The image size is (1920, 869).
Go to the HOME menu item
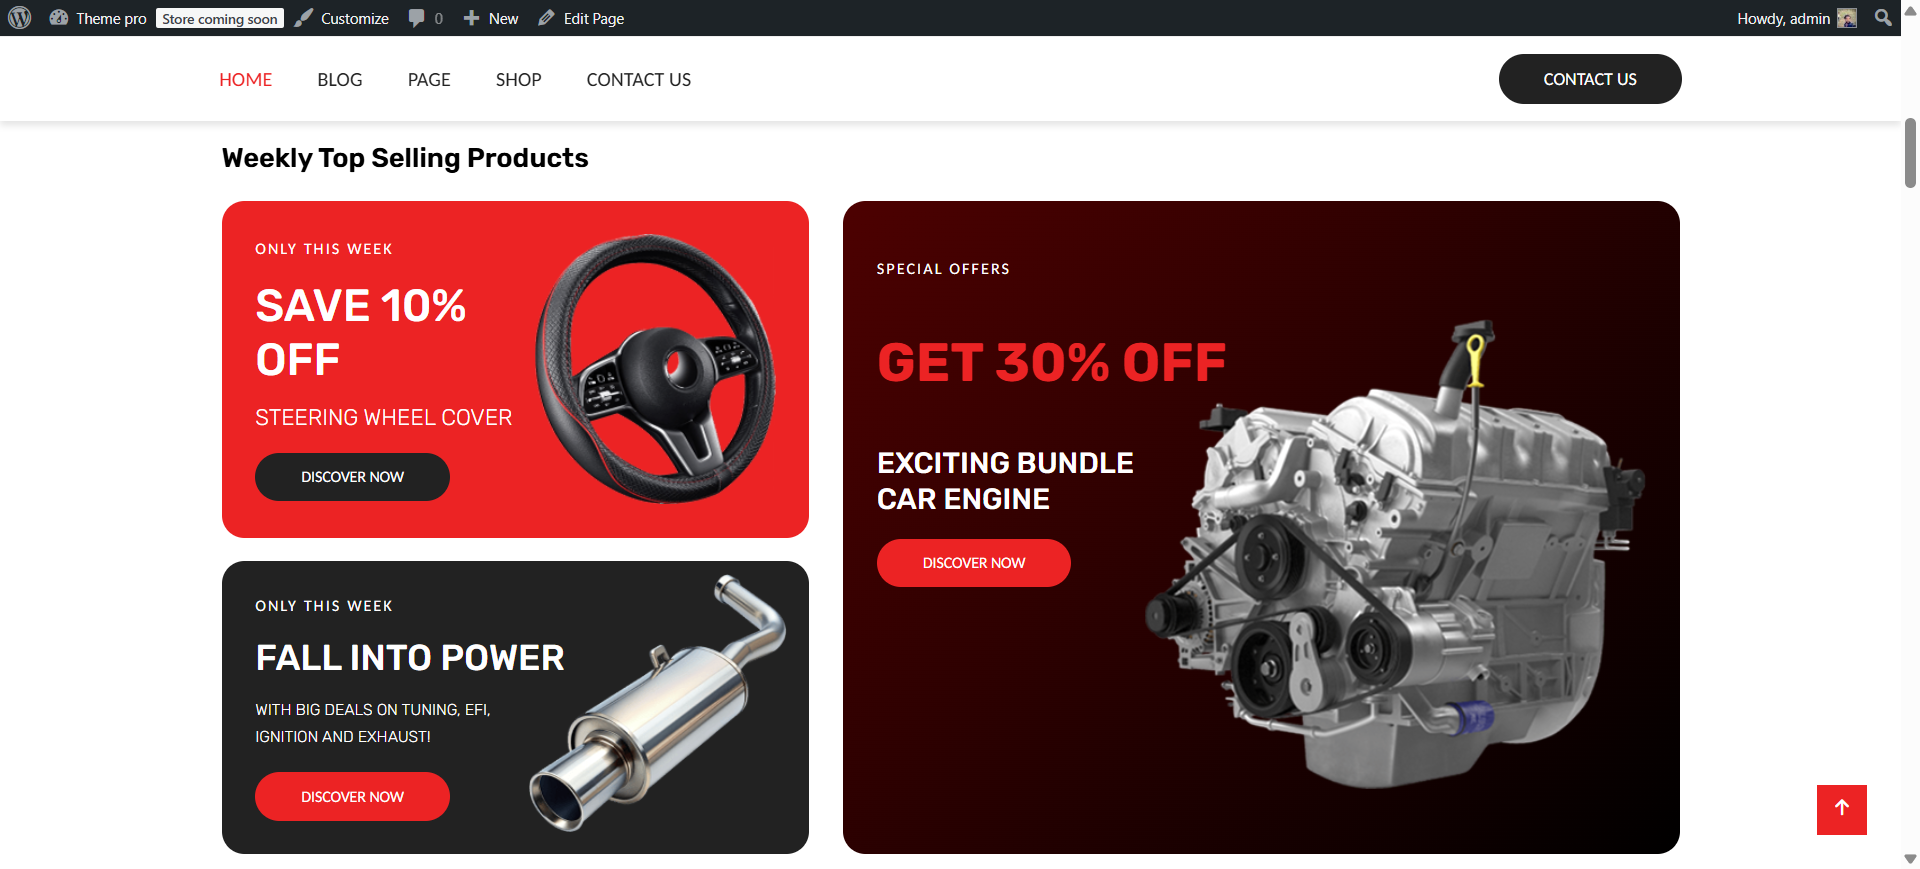[x=245, y=79]
